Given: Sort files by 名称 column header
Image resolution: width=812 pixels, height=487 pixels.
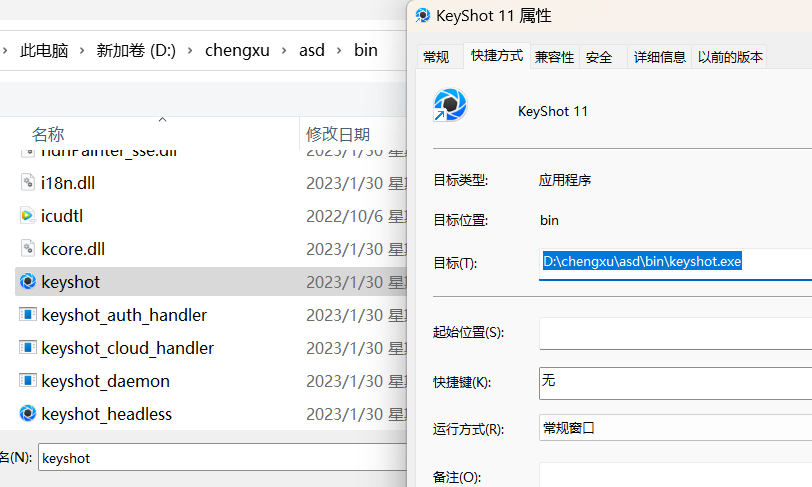Looking at the screenshot, I should click(48, 134).
